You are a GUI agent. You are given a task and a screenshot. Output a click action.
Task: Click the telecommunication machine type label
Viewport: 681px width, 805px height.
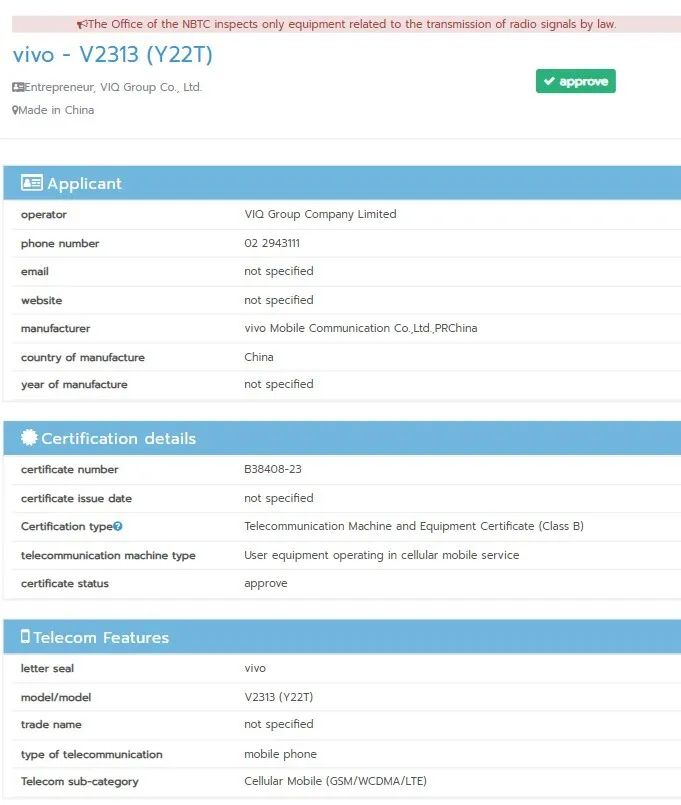pos(108,555)
